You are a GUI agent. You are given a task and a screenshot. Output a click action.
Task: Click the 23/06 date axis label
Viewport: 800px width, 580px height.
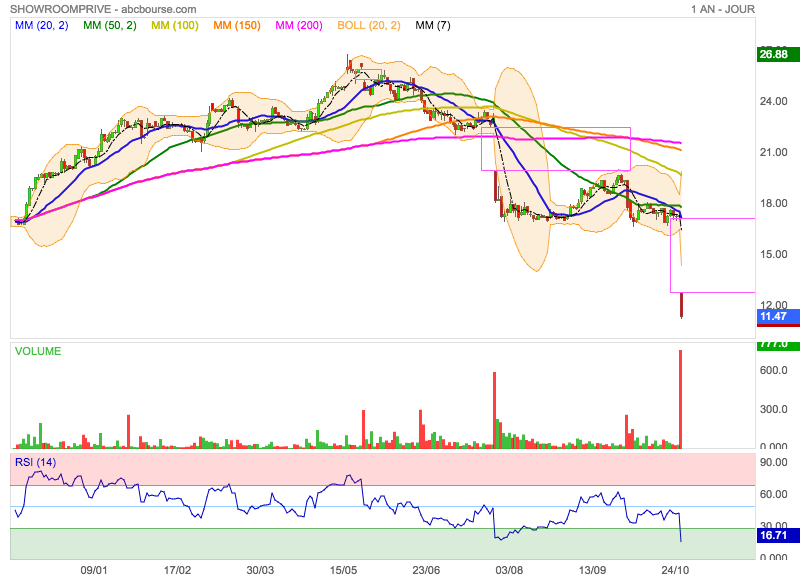click(426, 570)
